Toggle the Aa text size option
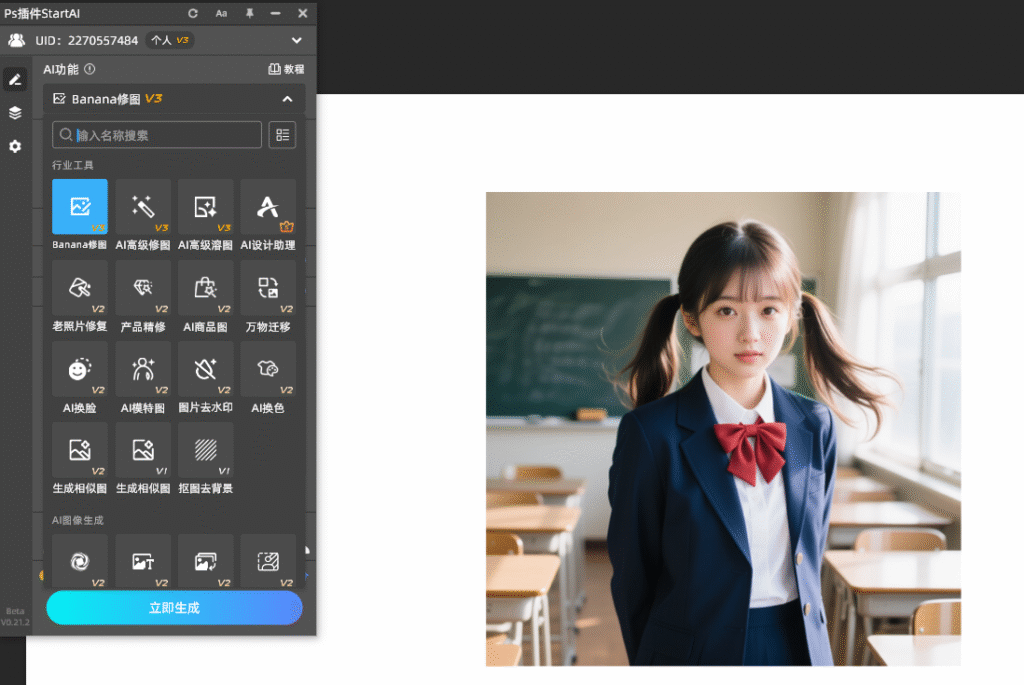The width and height of the screenshot is (1024, 685). tap(221, 13)
